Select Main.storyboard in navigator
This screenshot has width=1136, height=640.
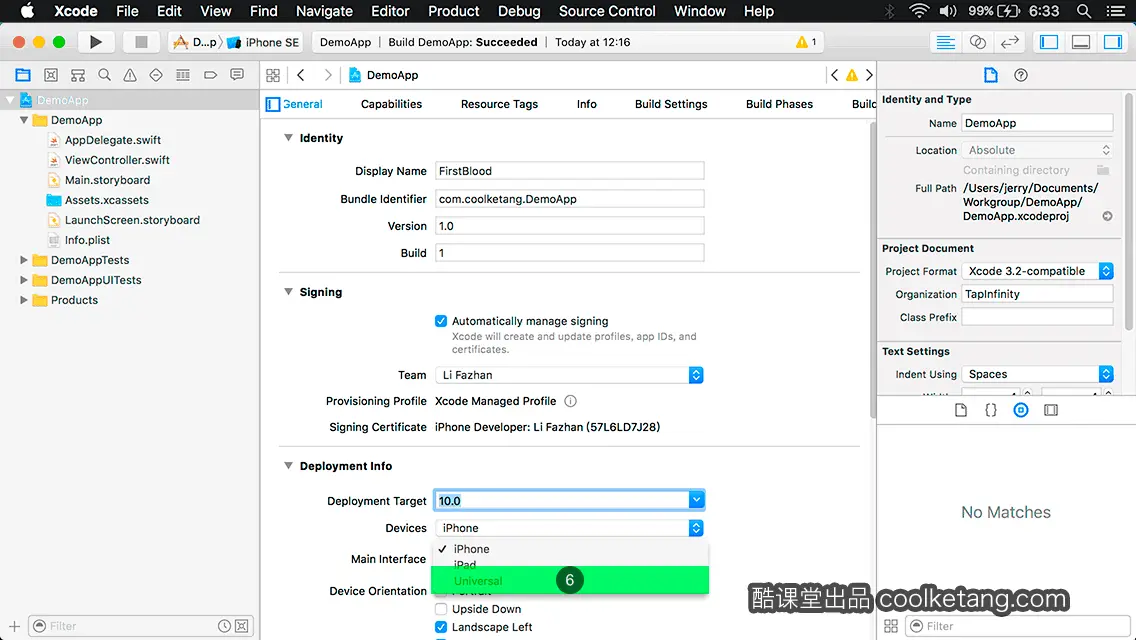coord(107,180)
